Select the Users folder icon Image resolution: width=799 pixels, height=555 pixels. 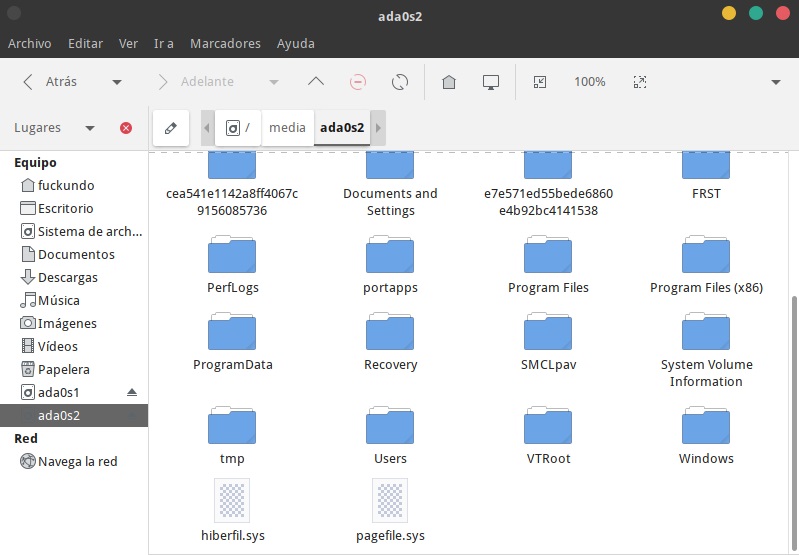click(x=390, y=426)
